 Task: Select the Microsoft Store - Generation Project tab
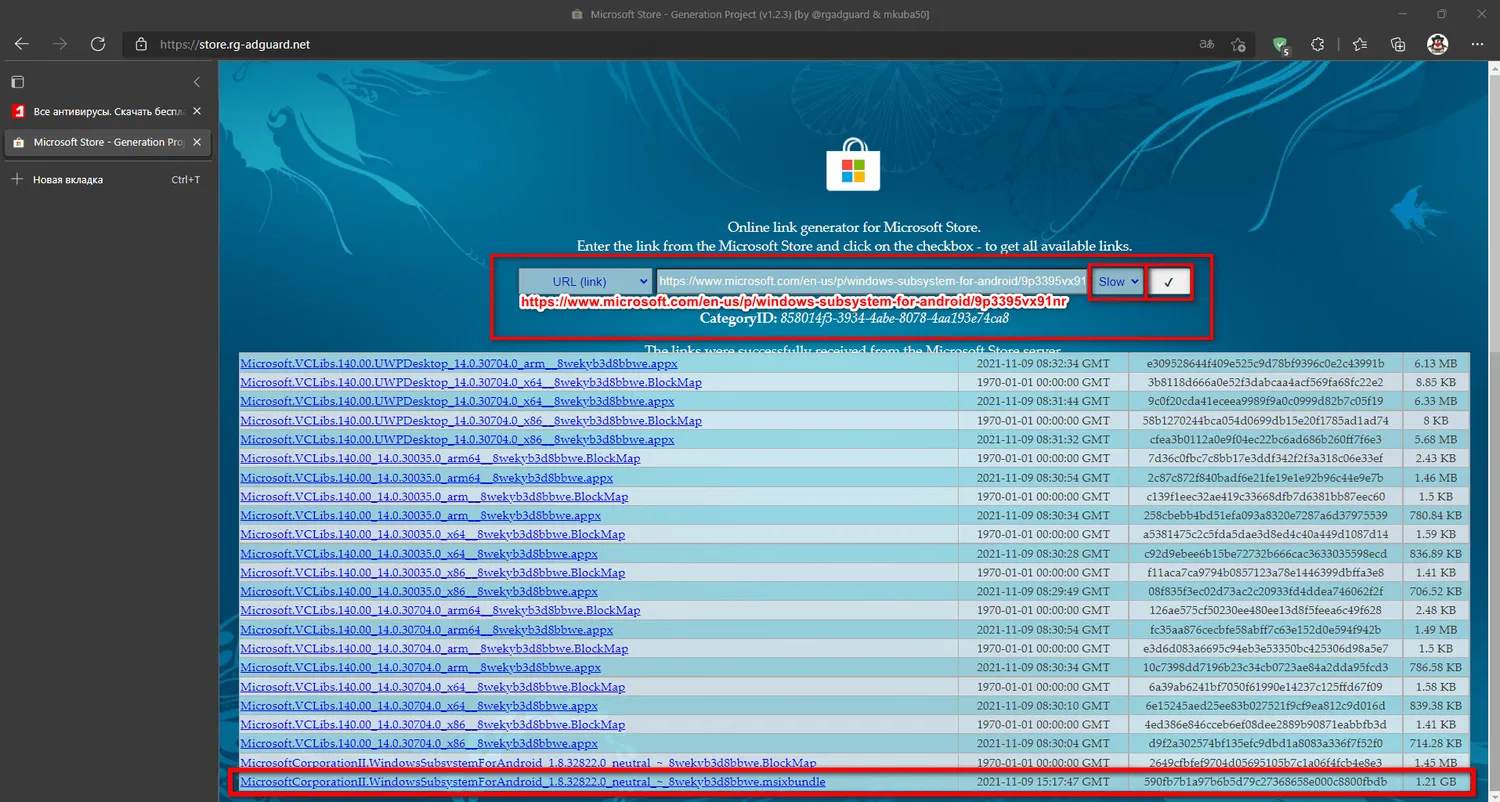coord(108,142)
